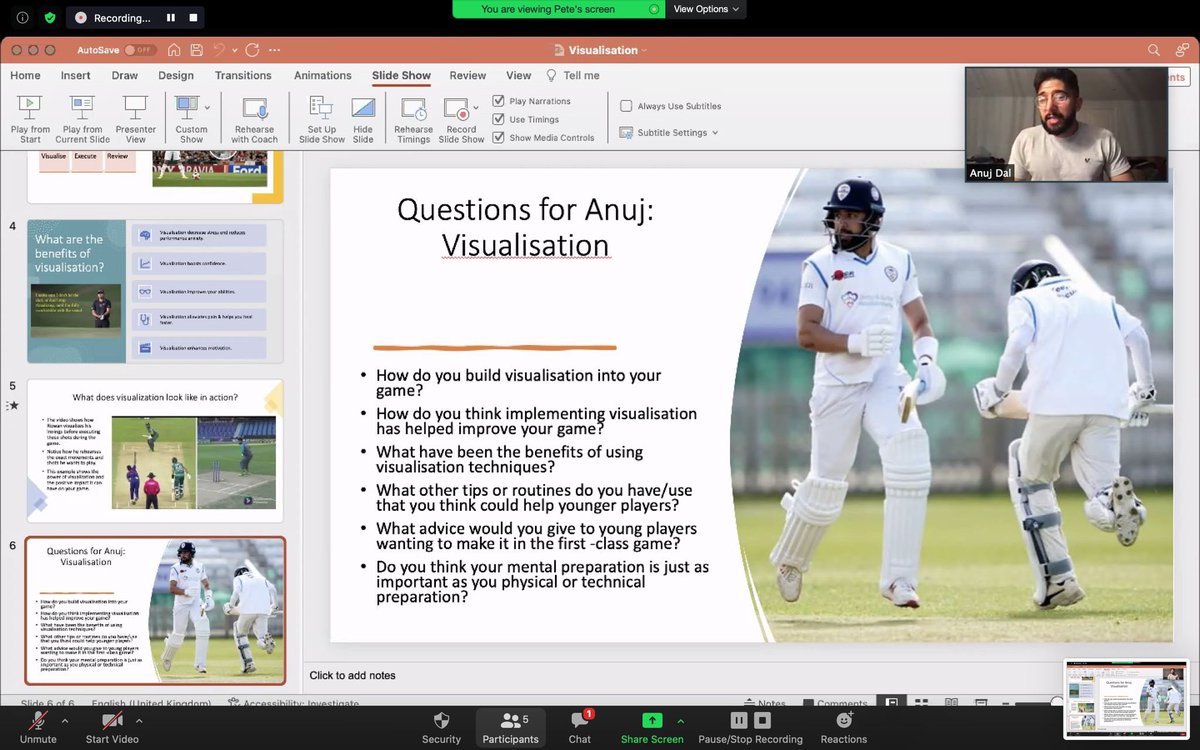Select slide 6 thumbnail 'Questions for Anuj'

click(x=155, y=611)
